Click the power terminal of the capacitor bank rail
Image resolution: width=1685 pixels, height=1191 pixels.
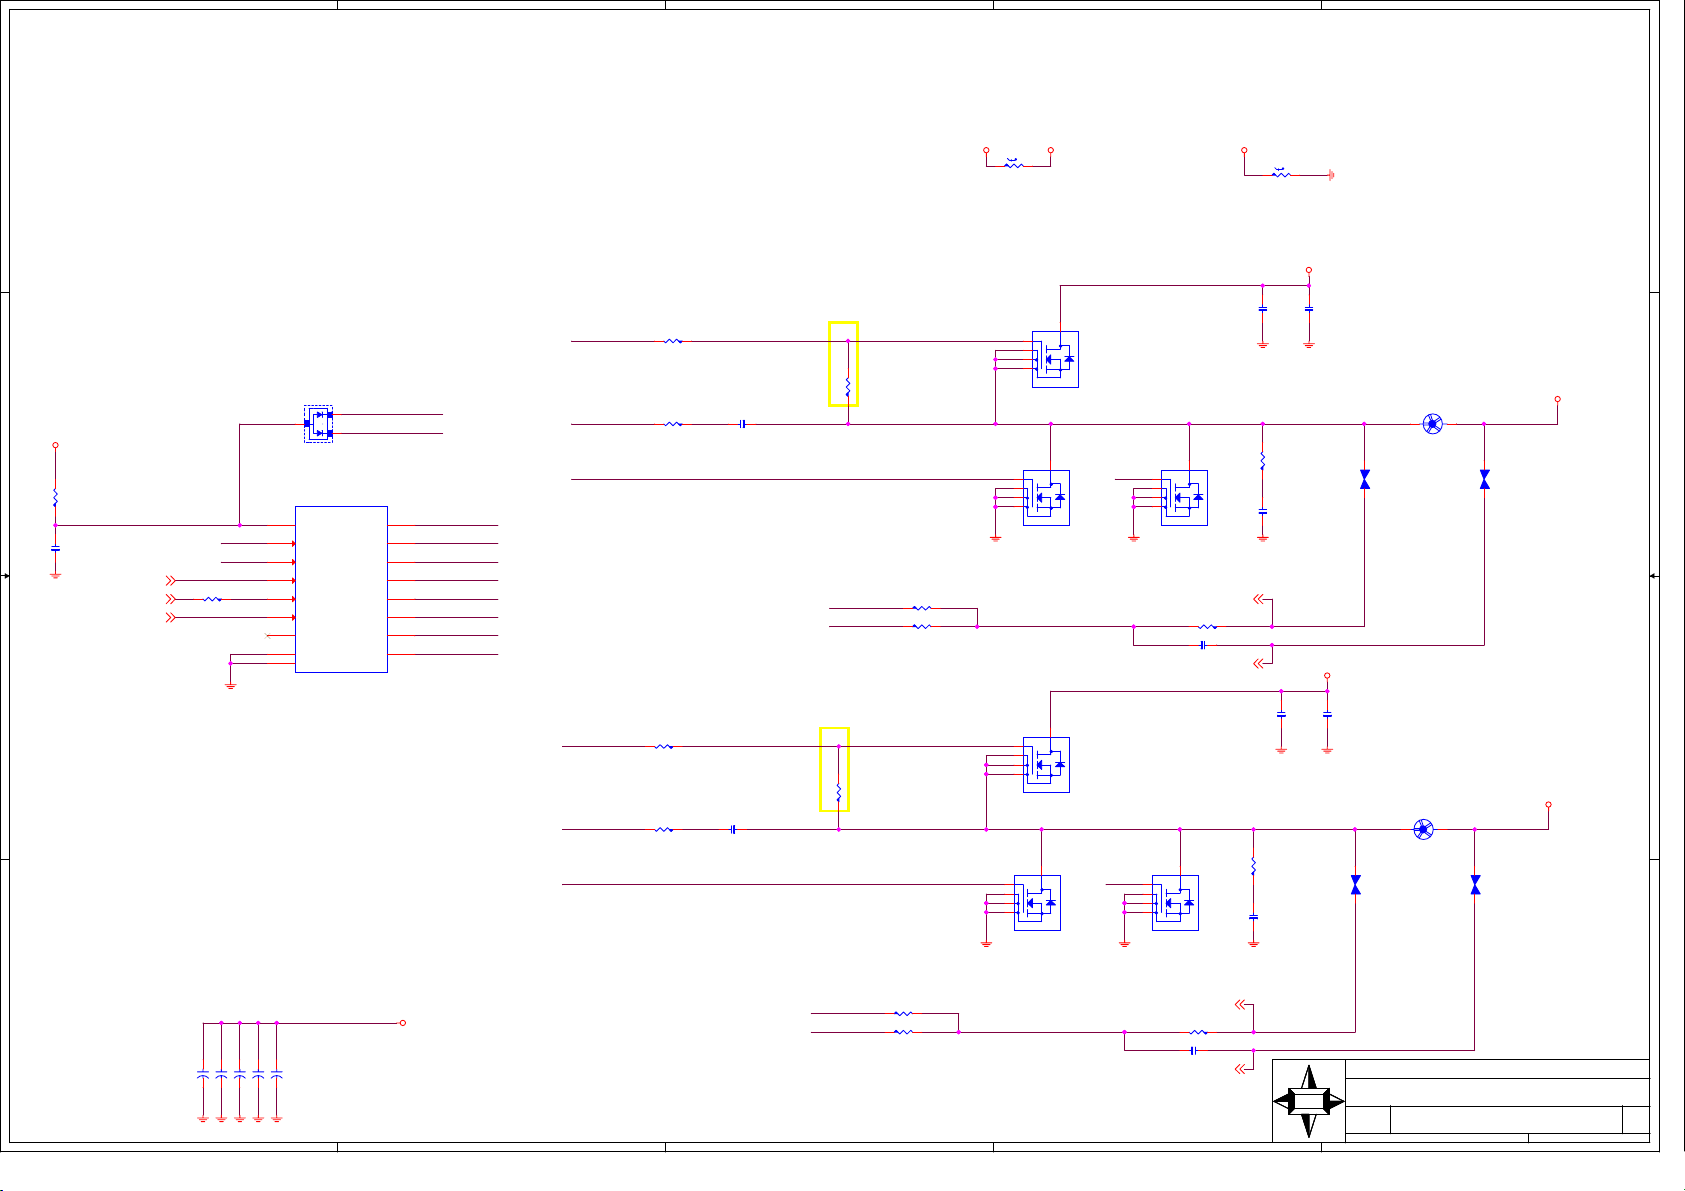(x=402, y=1023)
